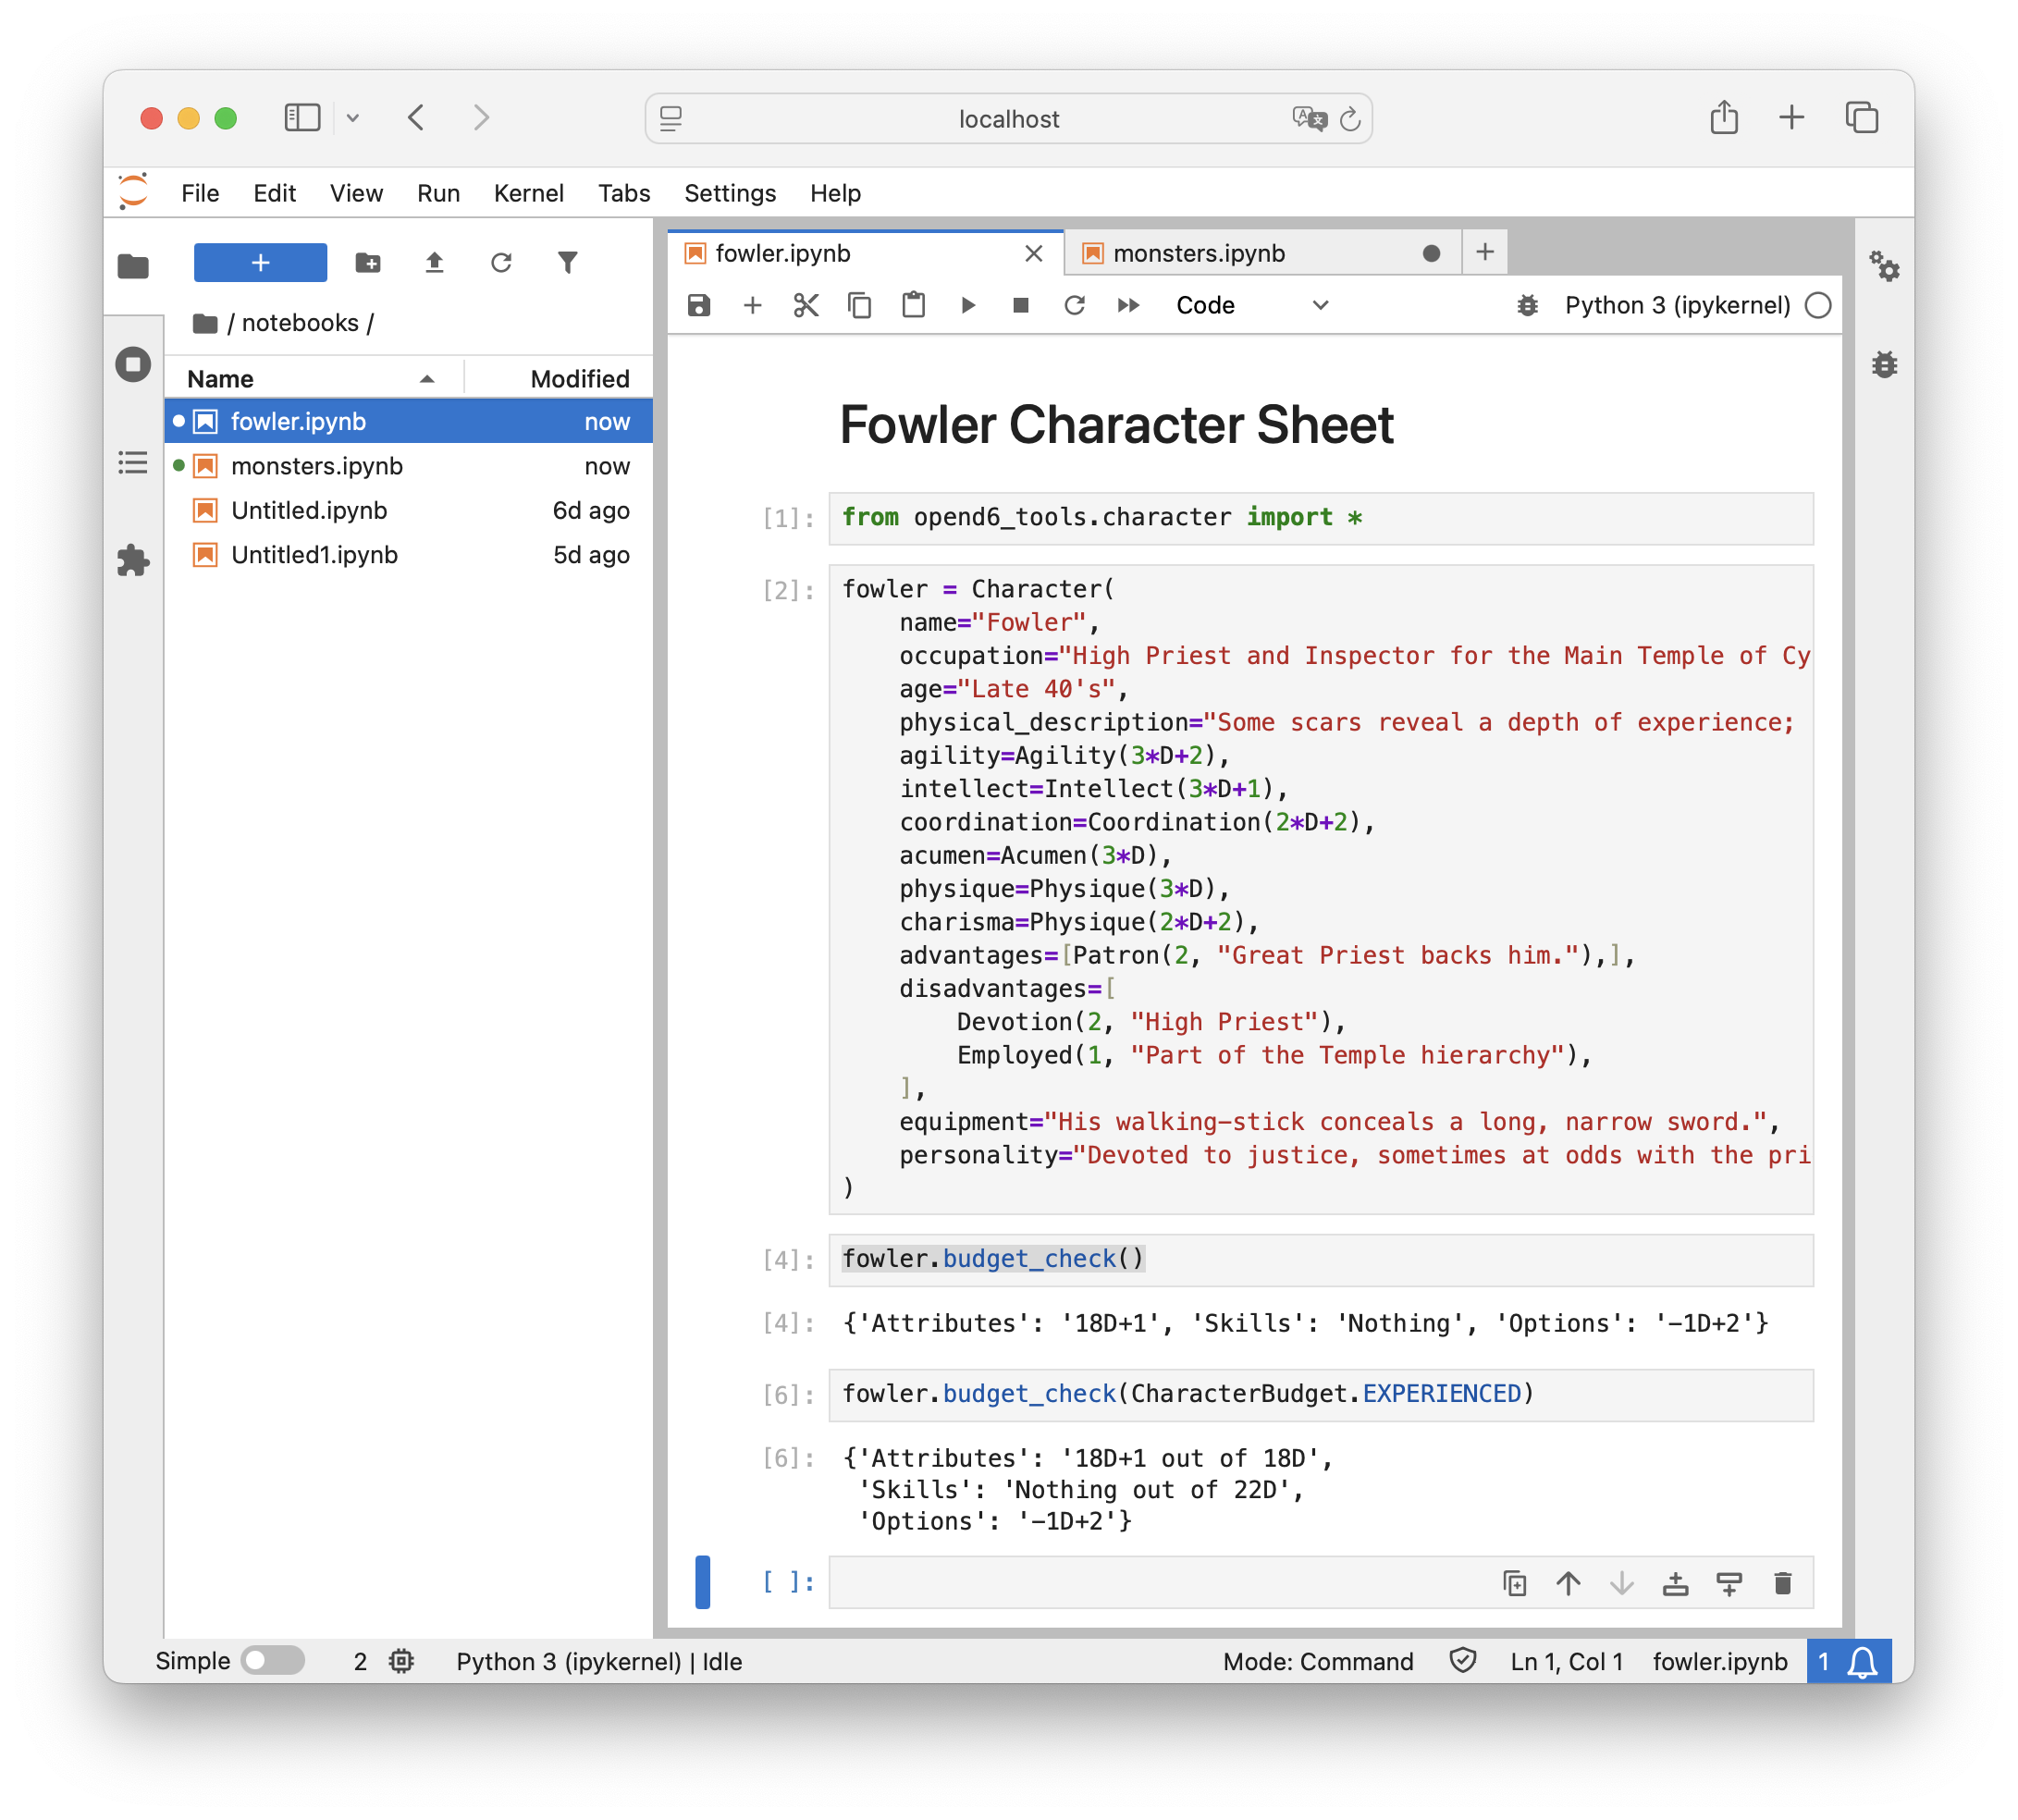The height and width of the screenshot is (1820, 2018).
Task: Close the fowler.ipynb tab
Action: [1034, 253]
